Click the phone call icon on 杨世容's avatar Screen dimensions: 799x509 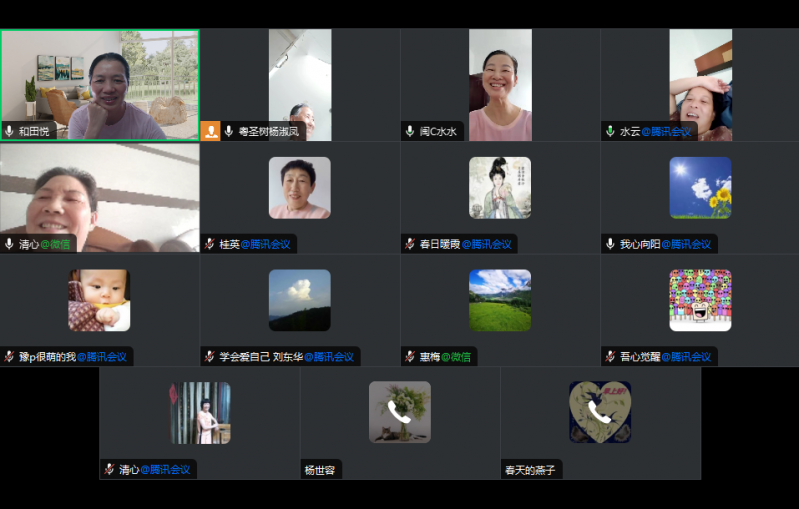399,412
